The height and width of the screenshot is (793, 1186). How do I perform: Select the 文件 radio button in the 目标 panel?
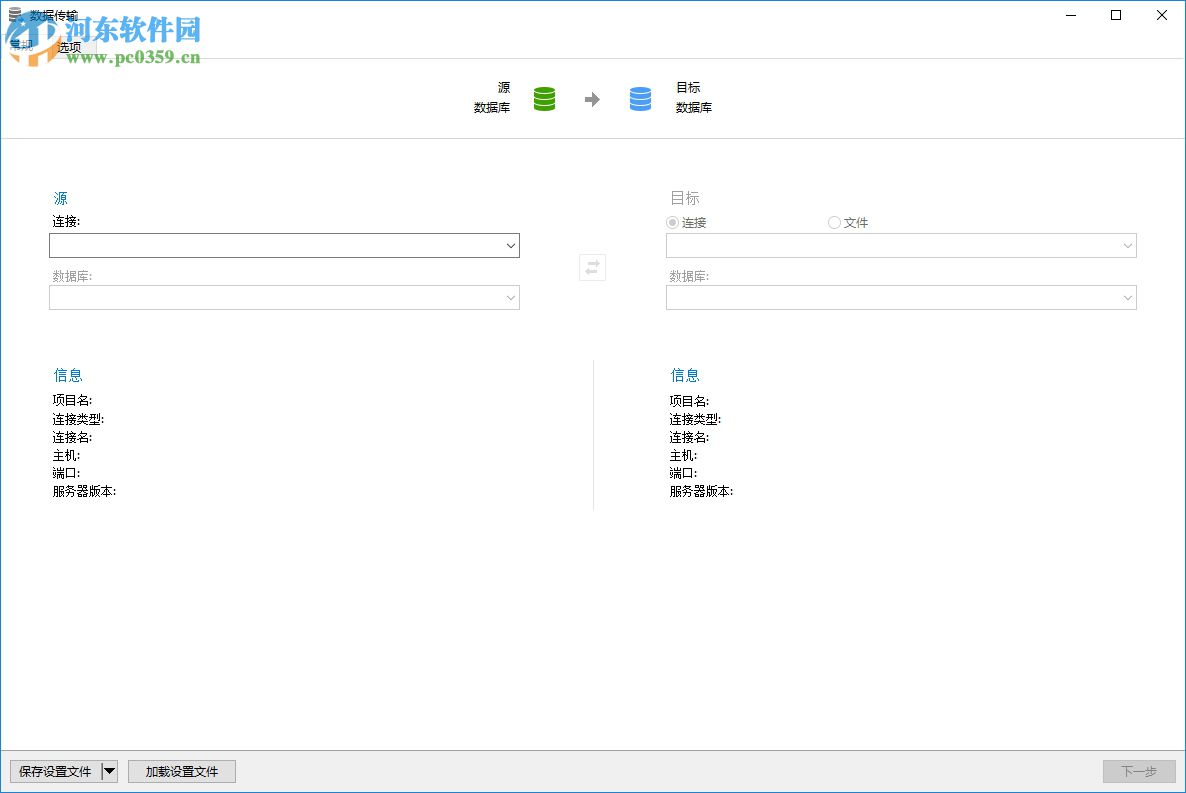833,222
